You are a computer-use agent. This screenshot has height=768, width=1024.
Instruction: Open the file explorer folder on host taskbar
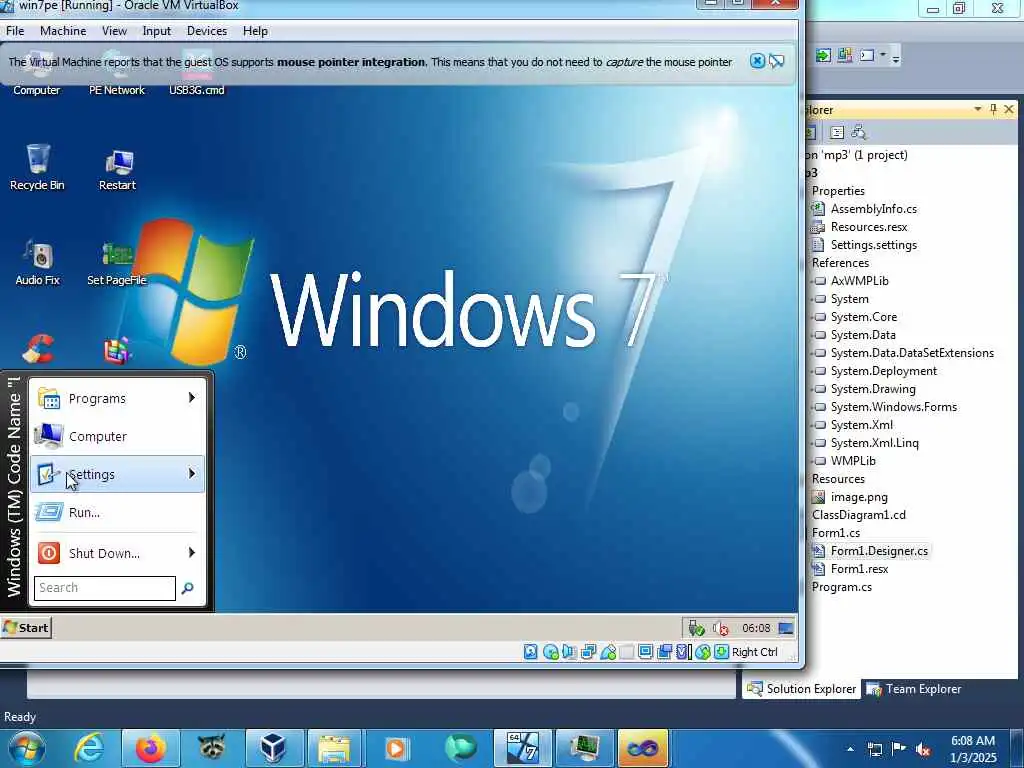coord(335,748)
